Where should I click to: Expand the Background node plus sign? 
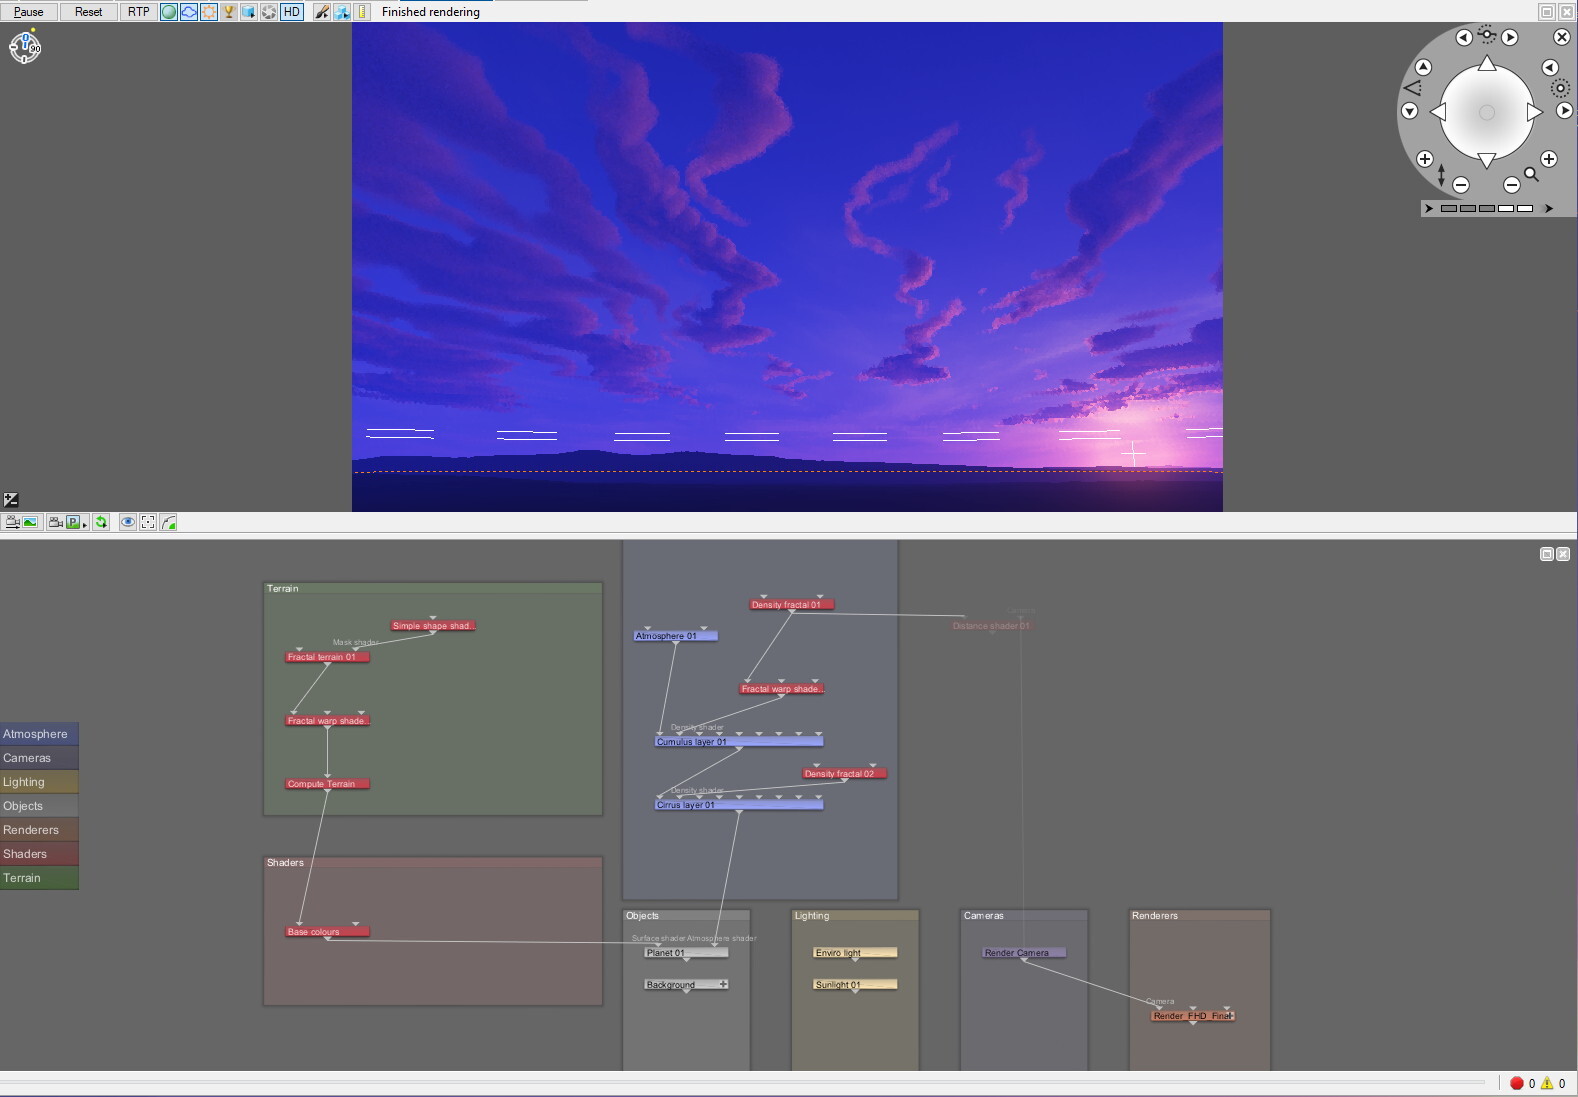[723, 985]
